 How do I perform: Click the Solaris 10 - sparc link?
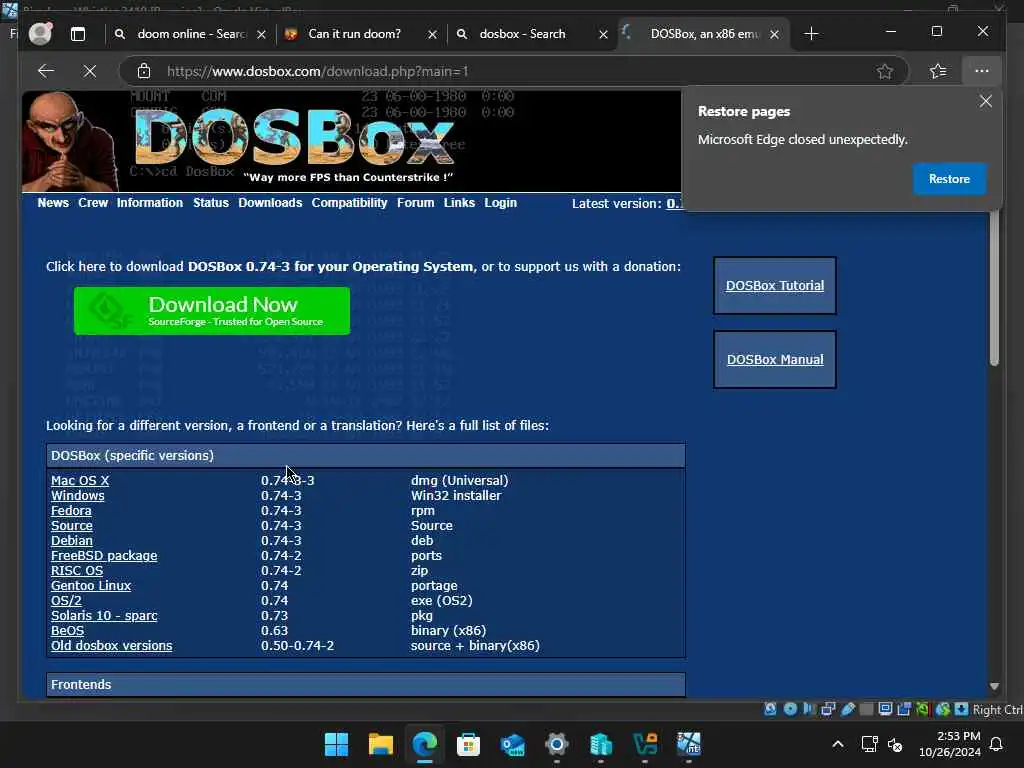point(104,616)
